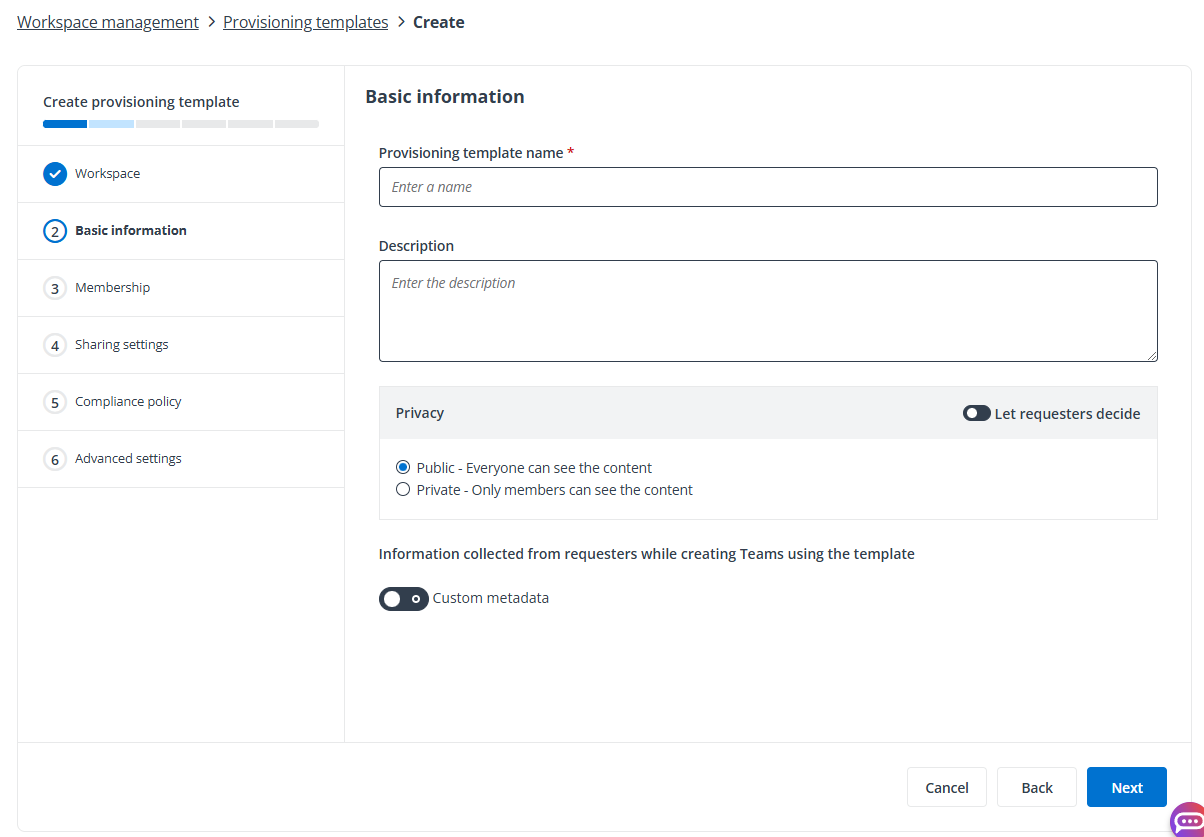This screenshot has height=837, width=1204.
Task: Switch to the Membership step
Action: click(112, 287)
